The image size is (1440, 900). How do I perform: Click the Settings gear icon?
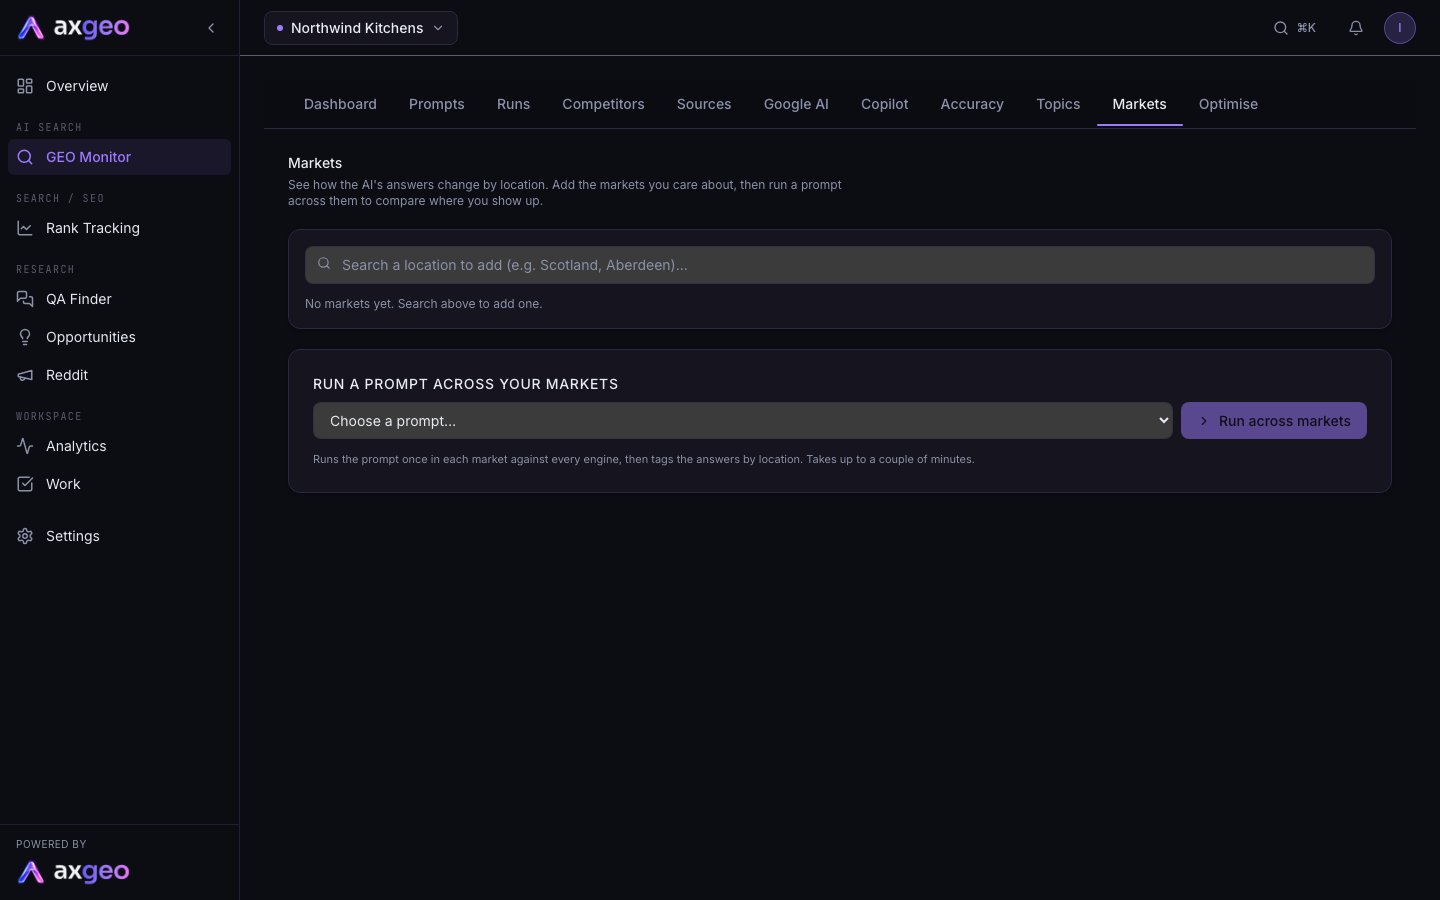pyautogui.click(x=25, y=536)
